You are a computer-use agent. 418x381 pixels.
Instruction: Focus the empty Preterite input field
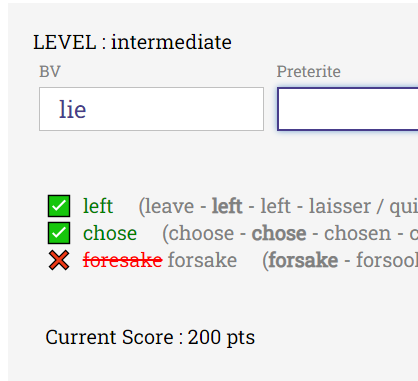(348, 109)
